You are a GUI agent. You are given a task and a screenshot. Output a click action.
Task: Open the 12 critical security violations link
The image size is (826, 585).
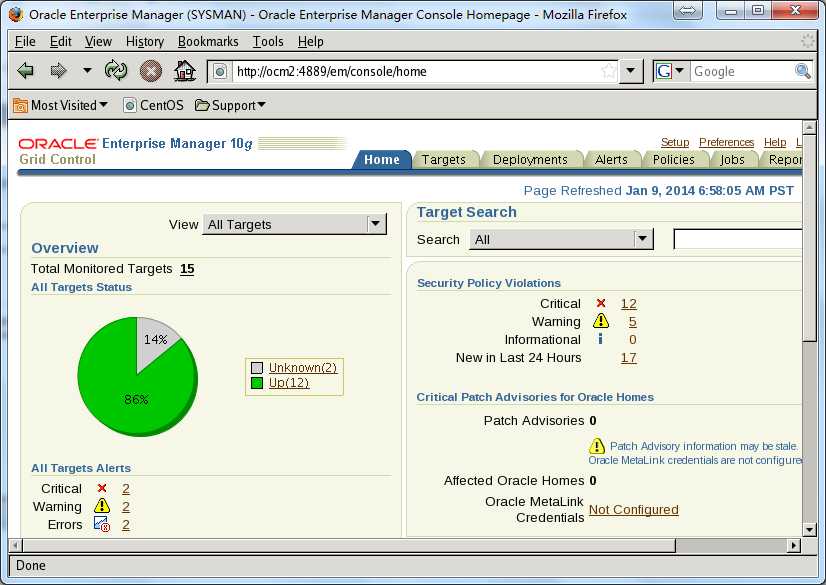pos(628,304)
